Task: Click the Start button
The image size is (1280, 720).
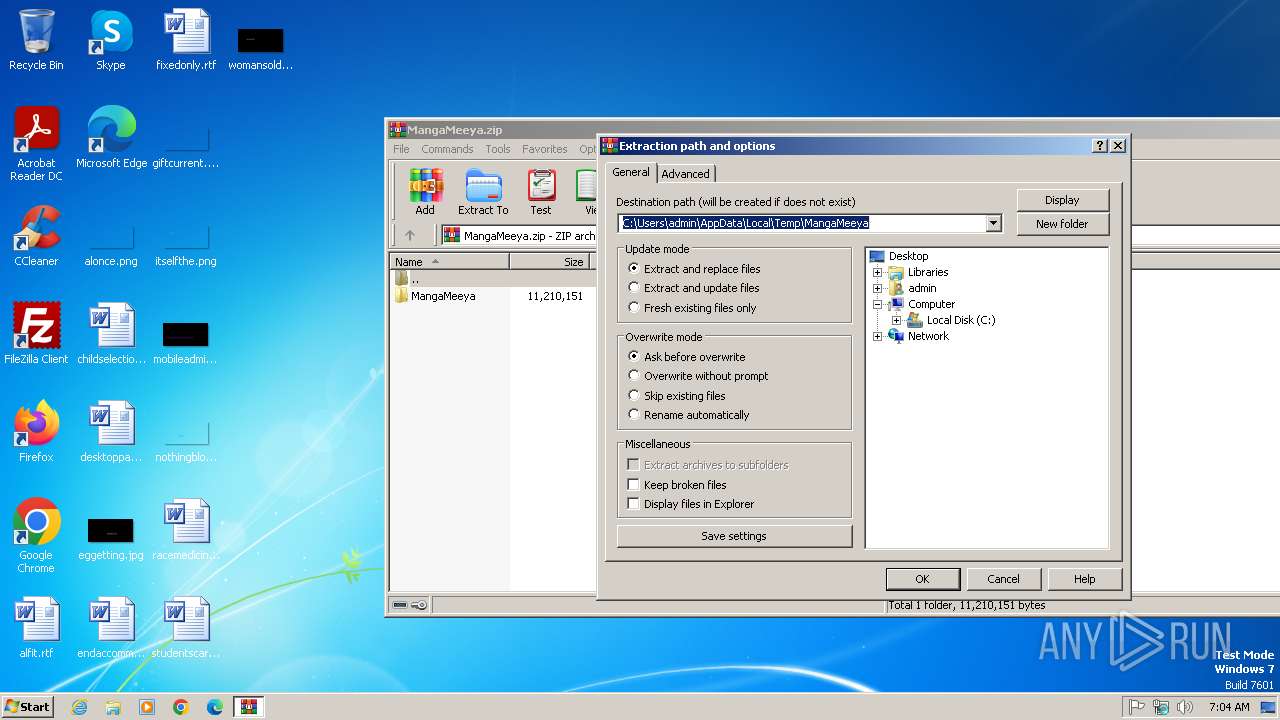Action: 27,707
